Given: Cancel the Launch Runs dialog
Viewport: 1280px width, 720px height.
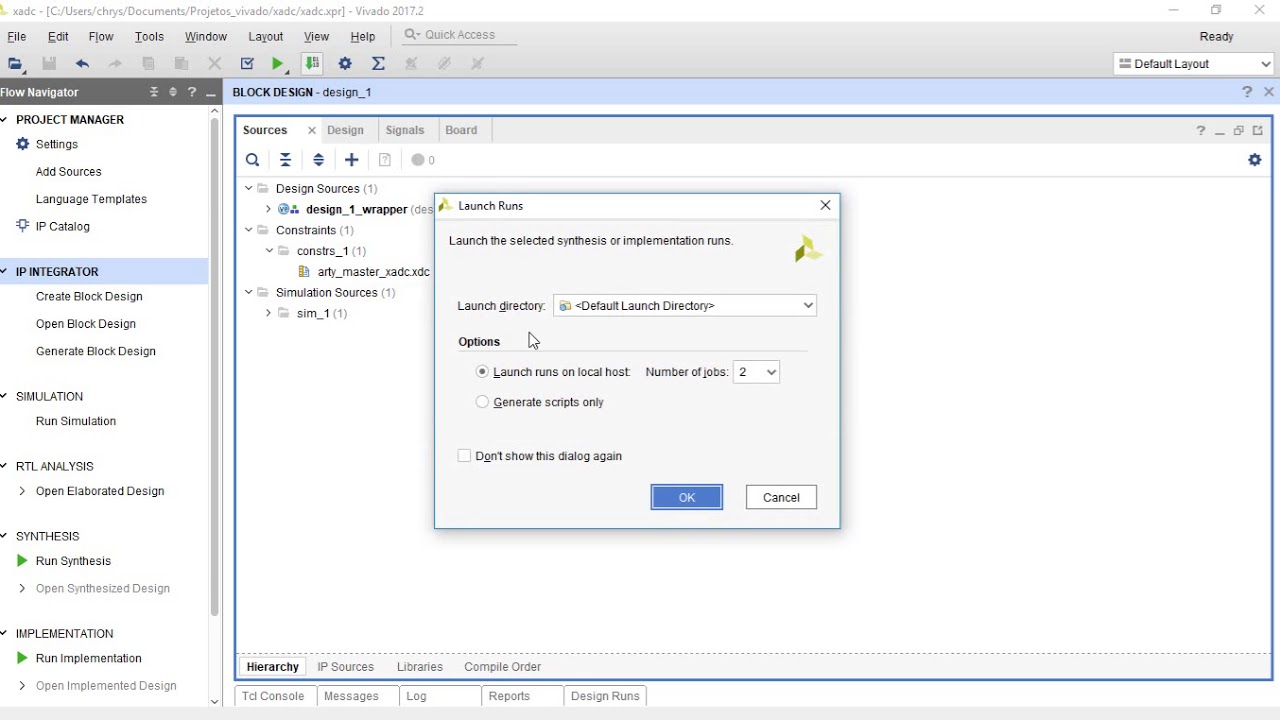Looking at the screenshot, I should [x=781, y=498].
